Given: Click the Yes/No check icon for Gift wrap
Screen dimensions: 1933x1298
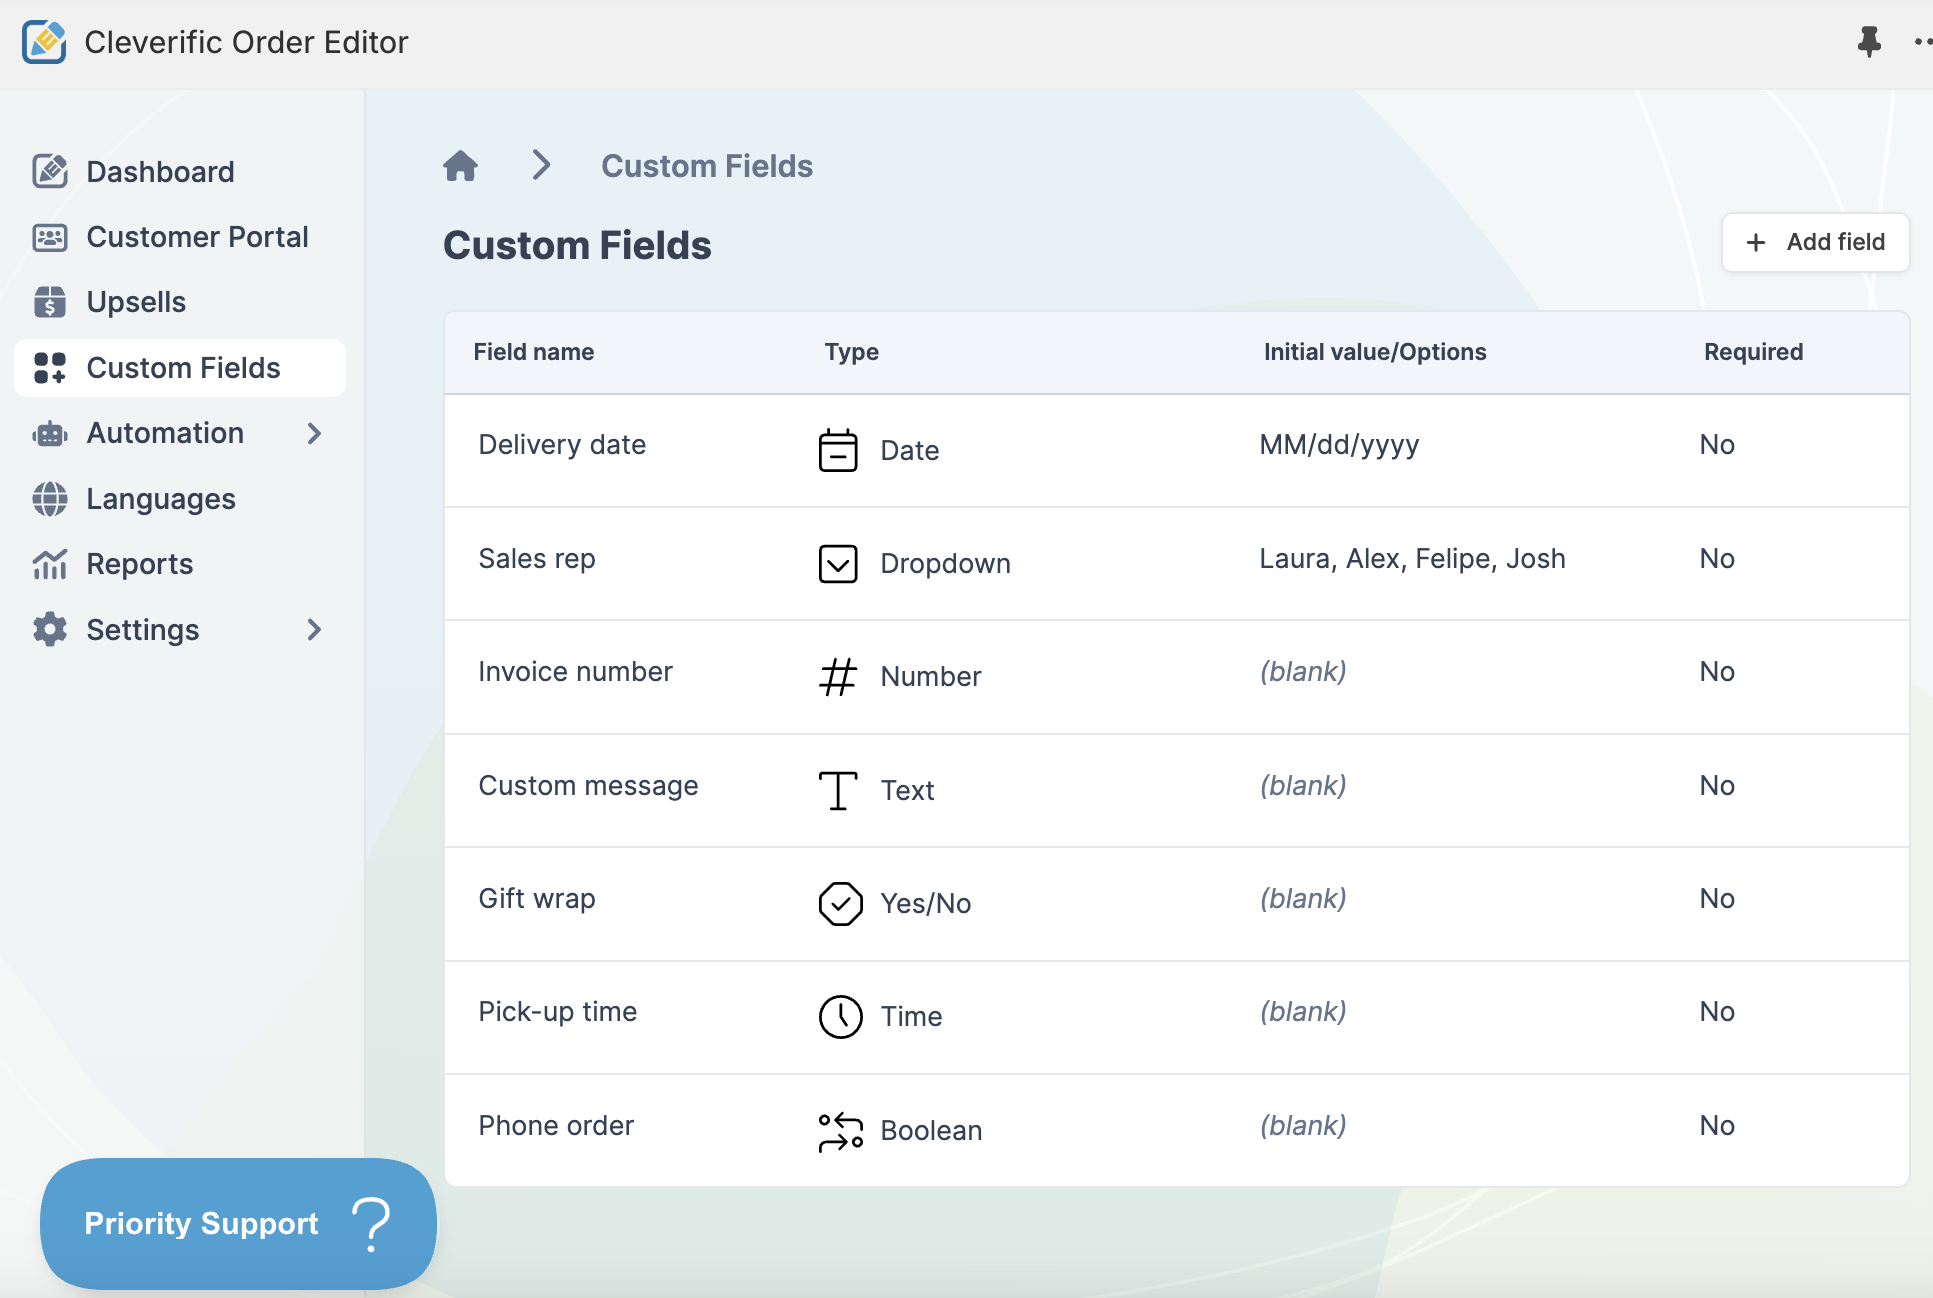Looking at the screenshot, I should point(840,903).
